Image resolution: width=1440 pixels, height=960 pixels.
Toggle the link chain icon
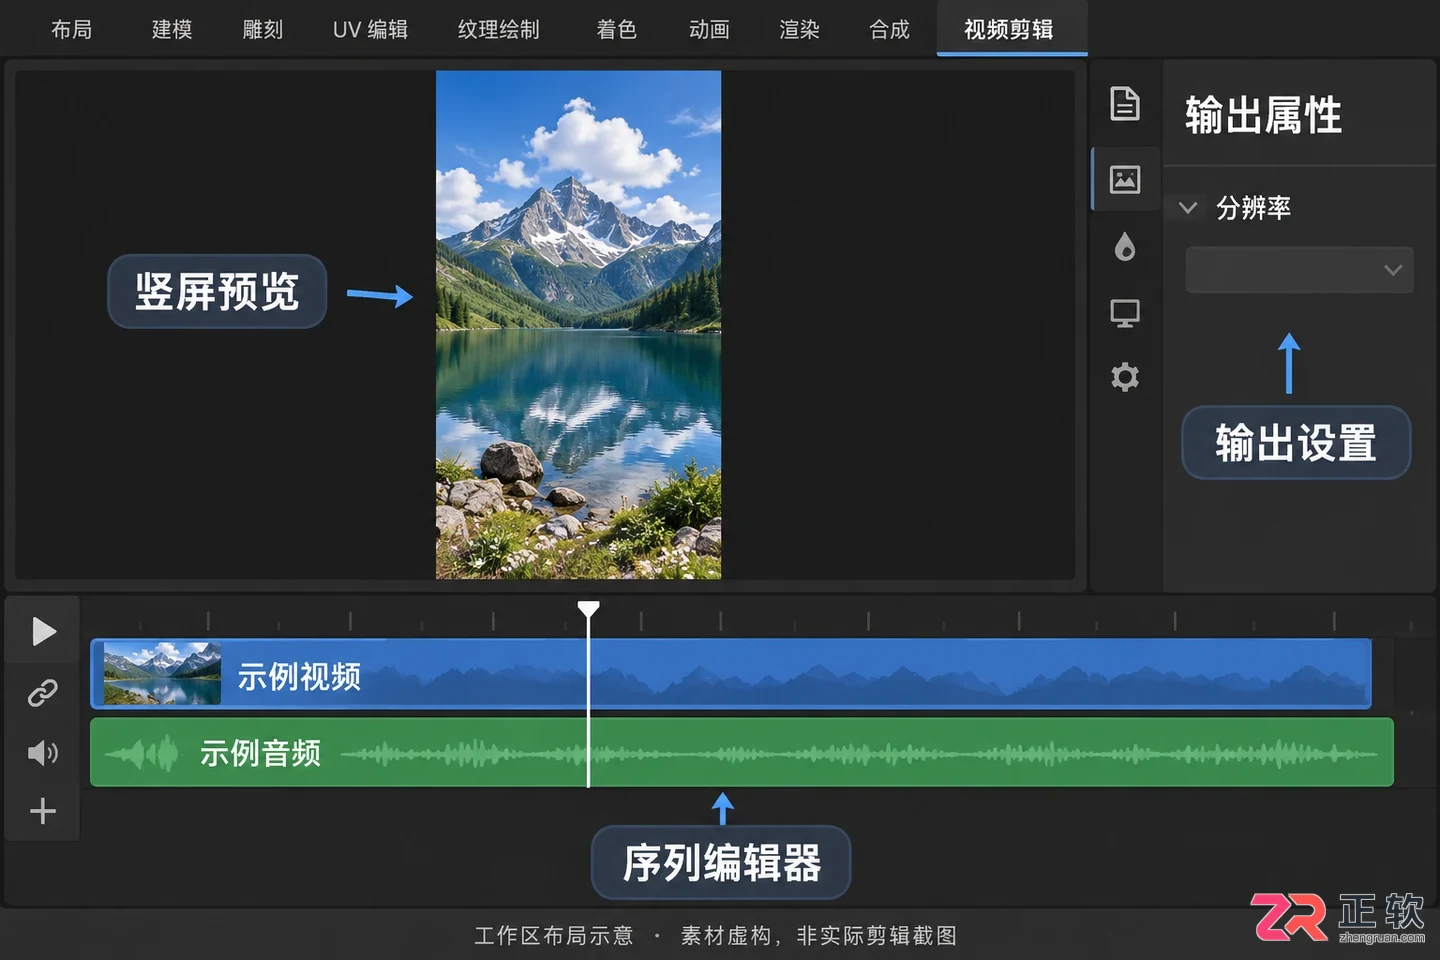click(x=43, y=692)
